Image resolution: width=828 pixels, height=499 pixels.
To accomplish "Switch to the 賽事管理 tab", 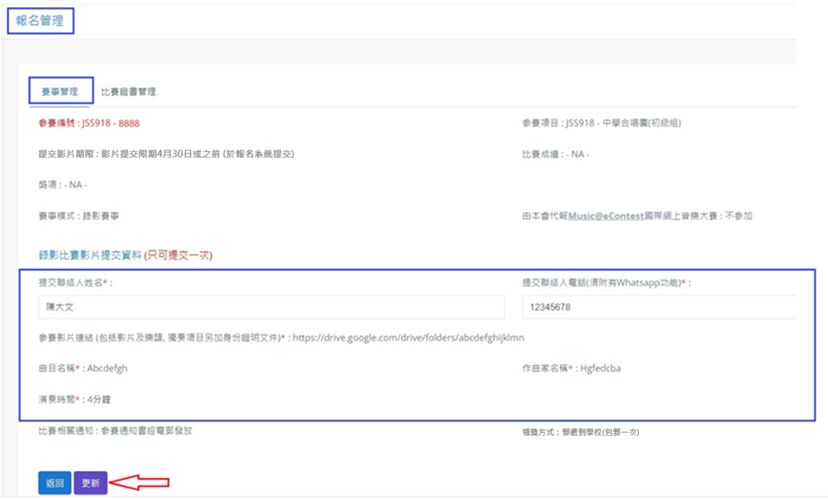I will point(60,91).
